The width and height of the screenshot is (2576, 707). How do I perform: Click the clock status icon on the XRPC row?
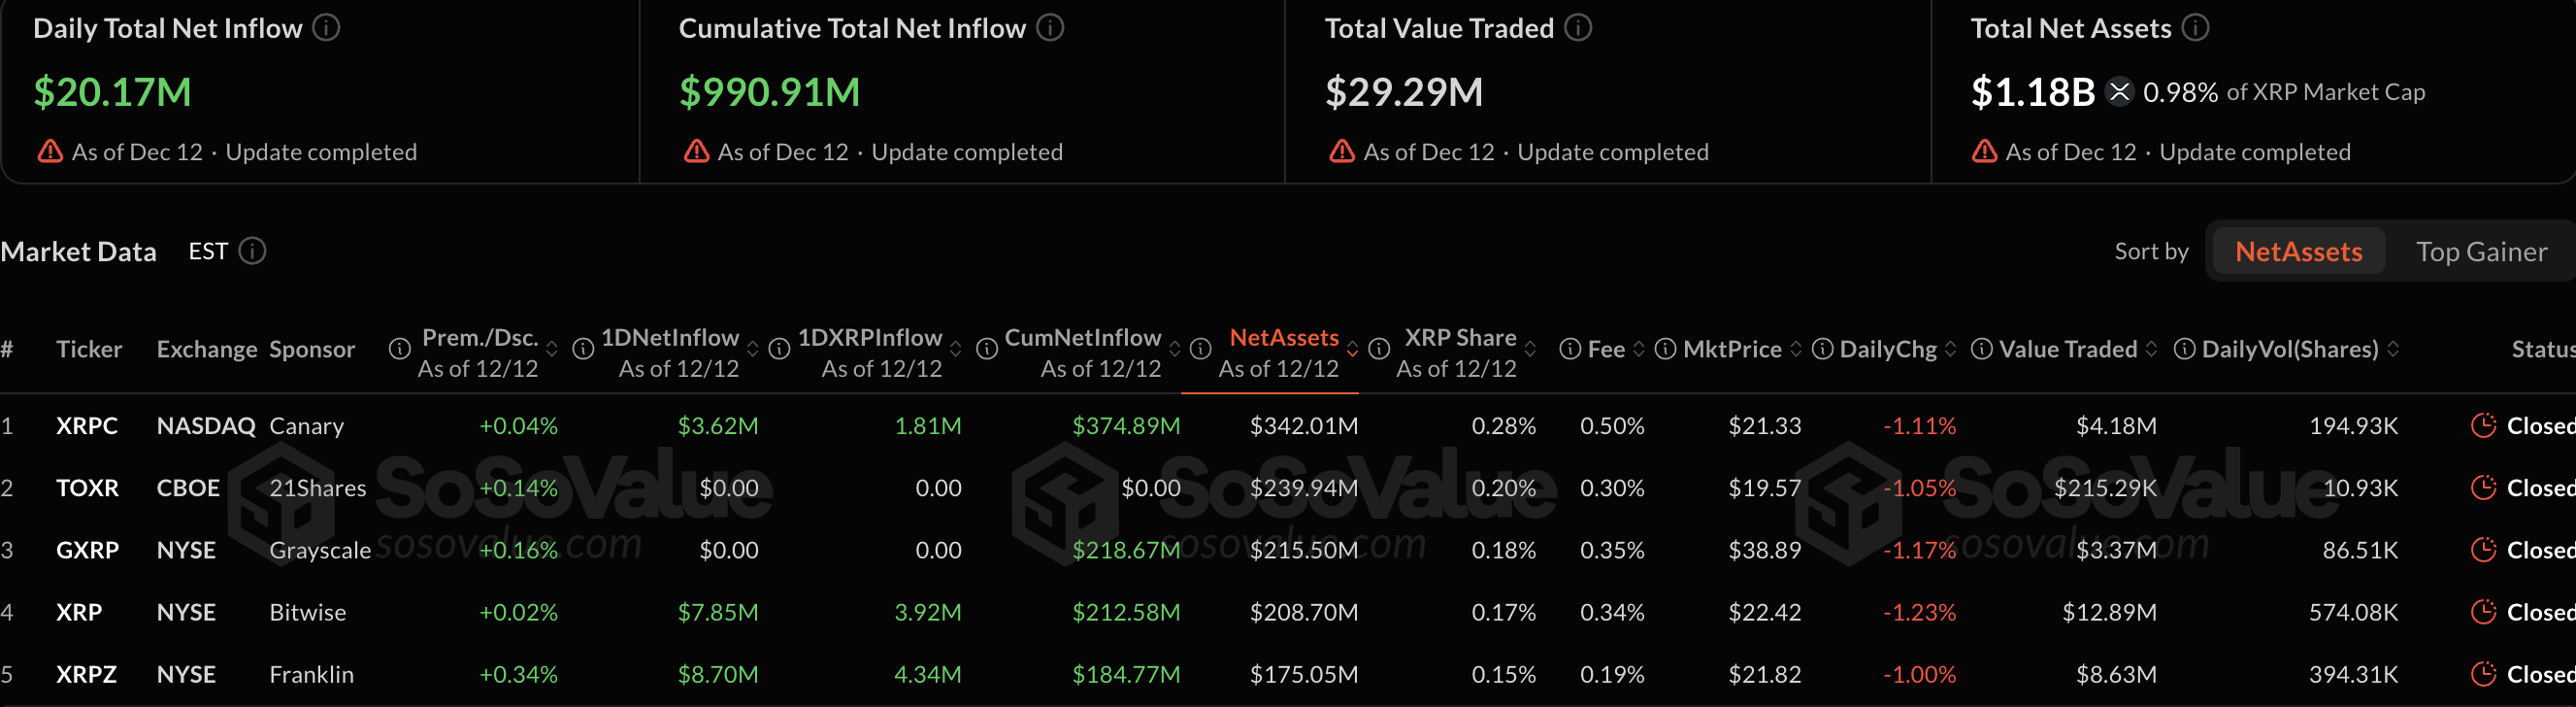click(x=2484, y=425)
